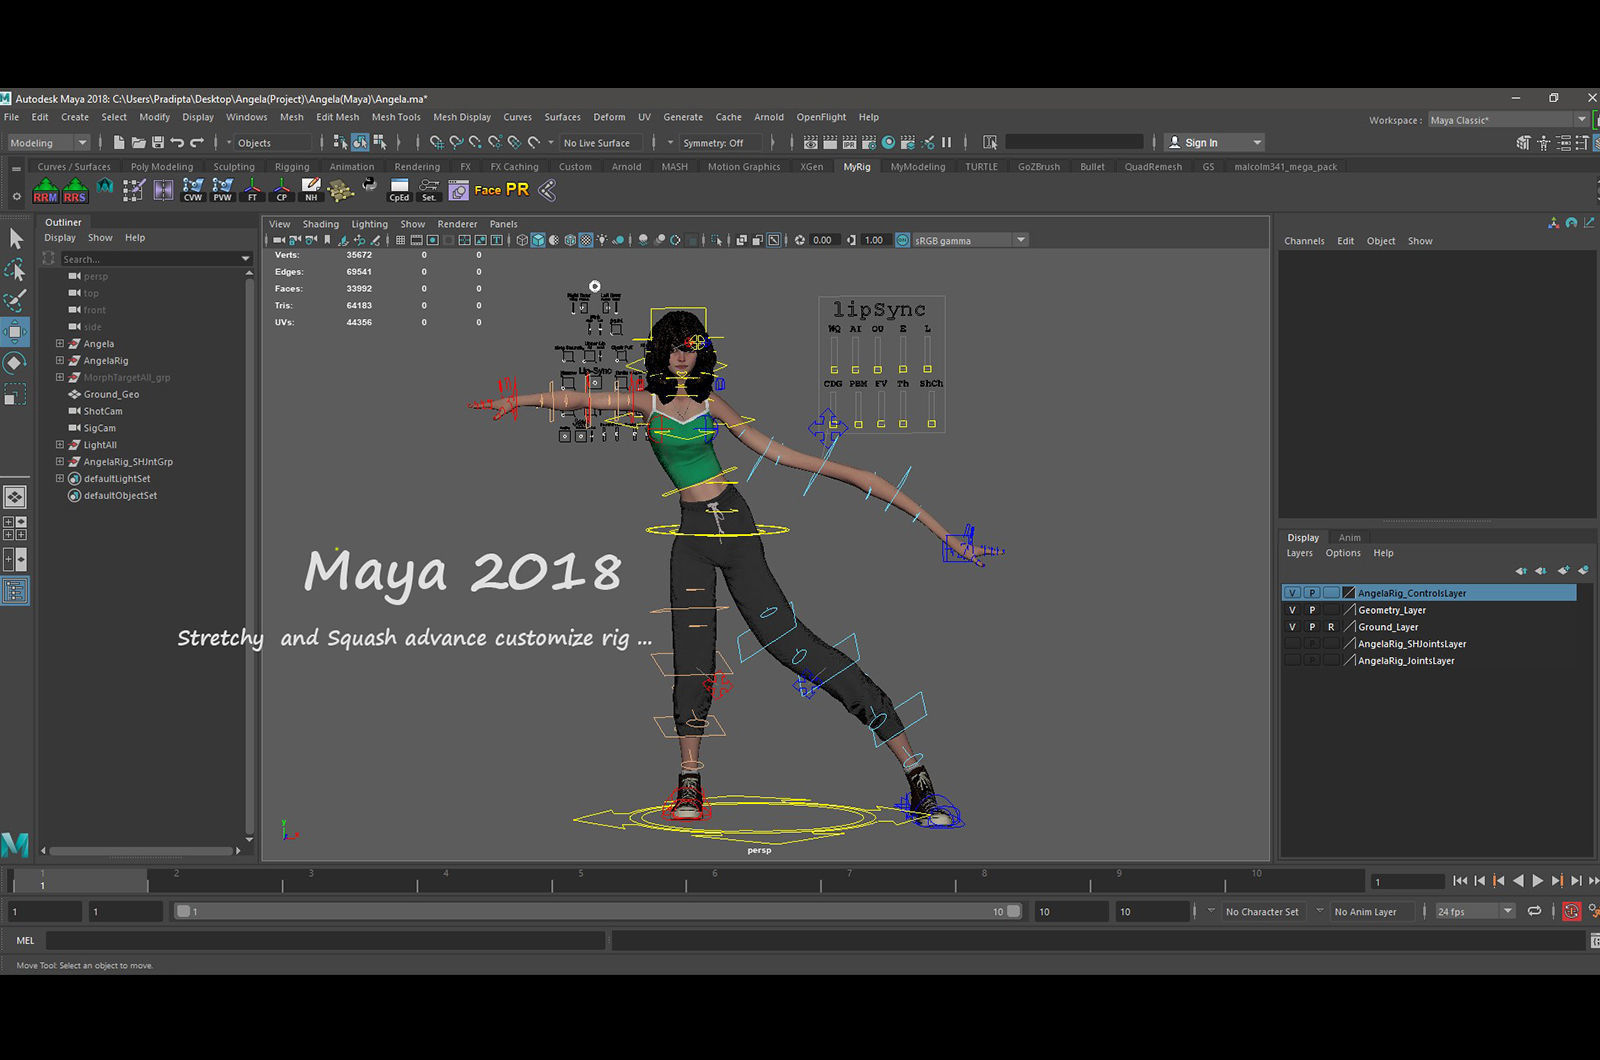Viewport: 1600px width, 1060px height.
Task: Click the RRM shelf icon
Action: 45,190
